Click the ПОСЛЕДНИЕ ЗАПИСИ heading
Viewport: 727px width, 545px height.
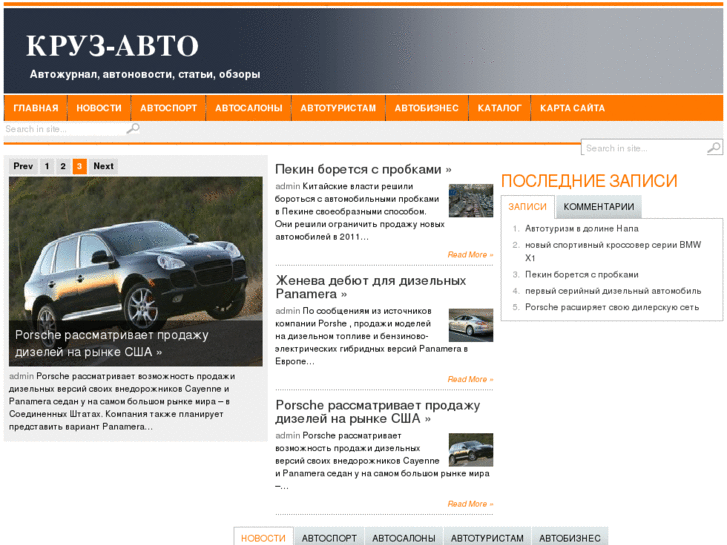pos(589,181)
